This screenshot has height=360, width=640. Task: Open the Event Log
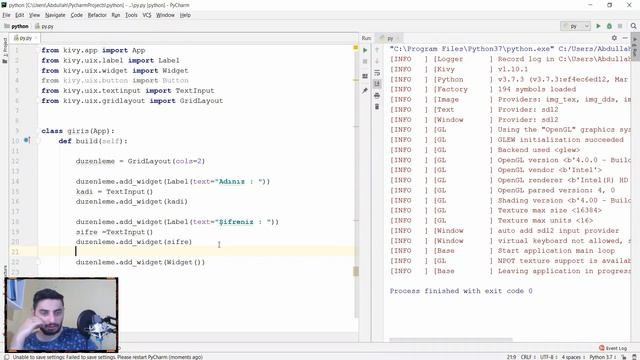[x=613, y=348]
